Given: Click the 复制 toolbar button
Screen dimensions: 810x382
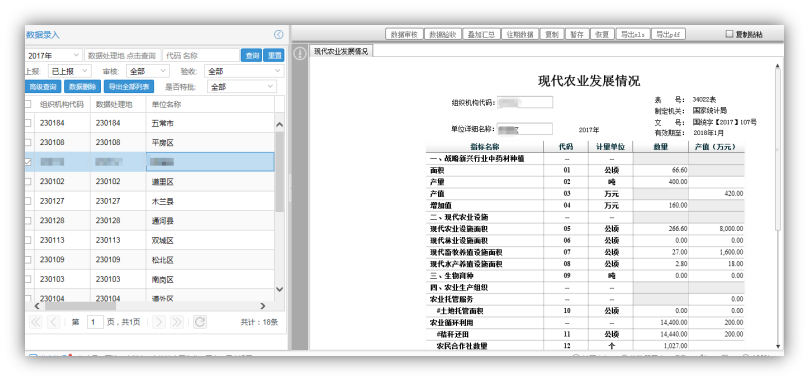Looking at the screenshot, I should point(552,34).
